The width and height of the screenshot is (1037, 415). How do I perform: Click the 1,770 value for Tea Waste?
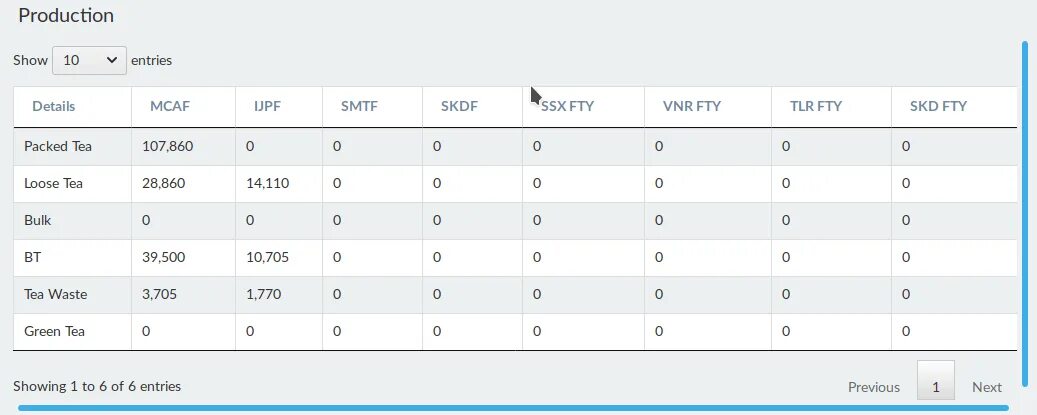pyautogui.click(x=263, y=295)
